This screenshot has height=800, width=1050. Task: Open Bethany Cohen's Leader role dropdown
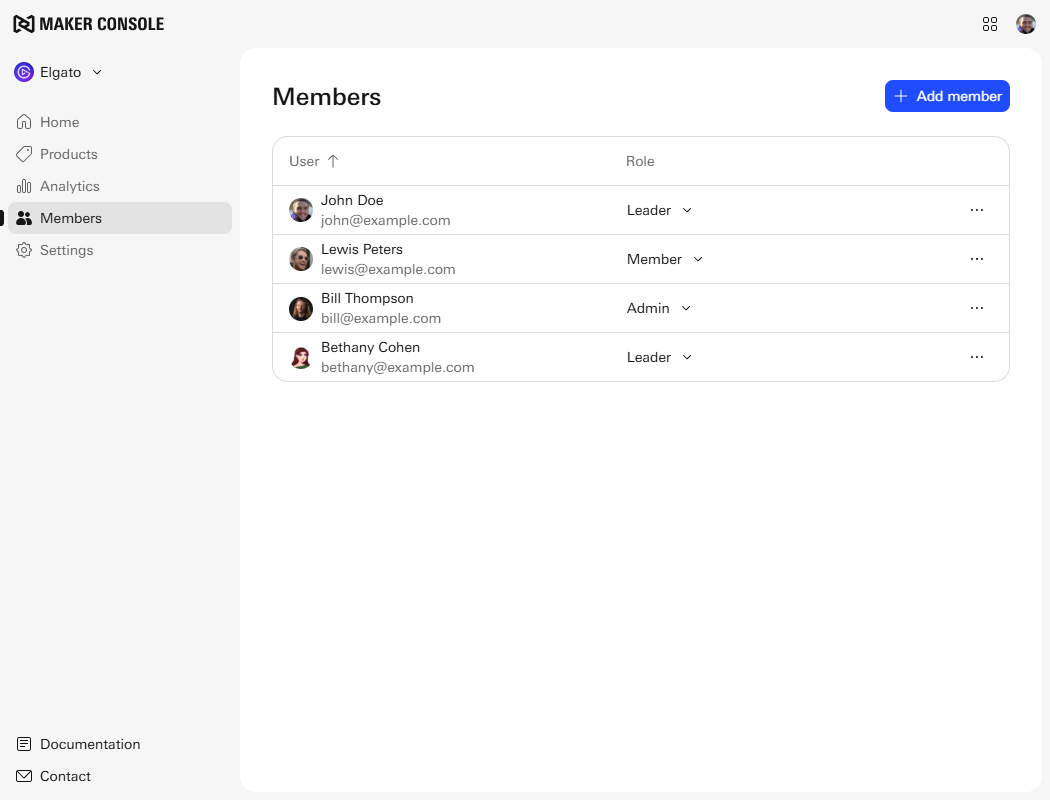(x=659, y=357)
